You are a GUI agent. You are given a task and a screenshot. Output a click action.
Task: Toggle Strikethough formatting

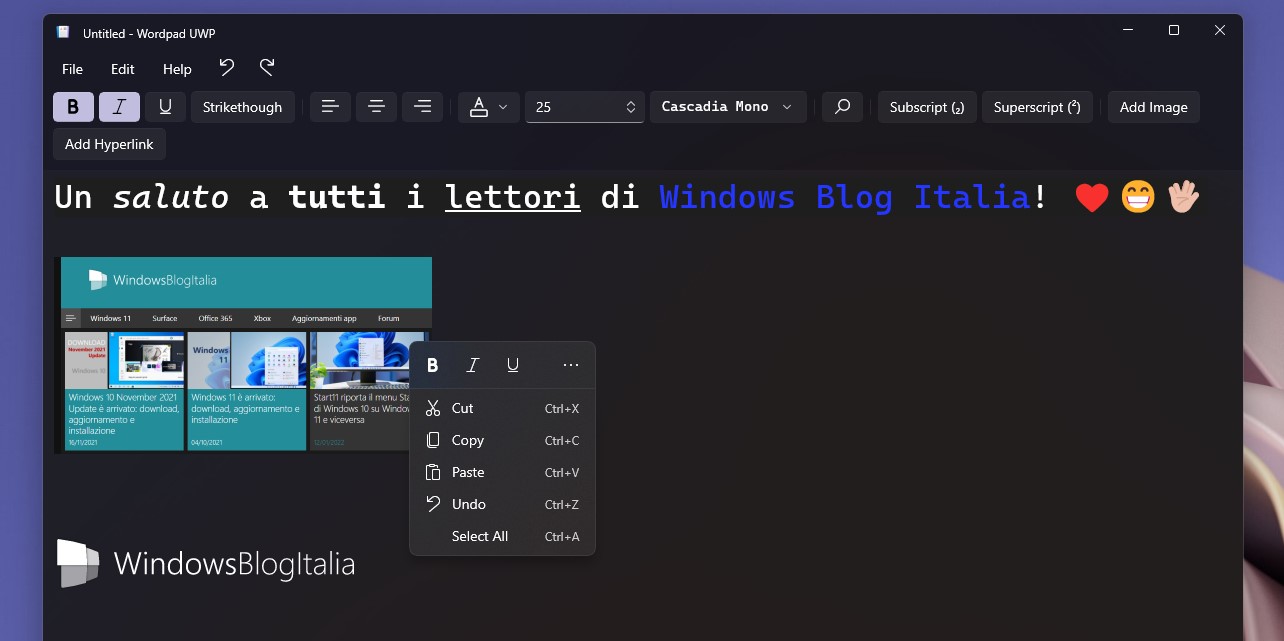tap(243, 107)
